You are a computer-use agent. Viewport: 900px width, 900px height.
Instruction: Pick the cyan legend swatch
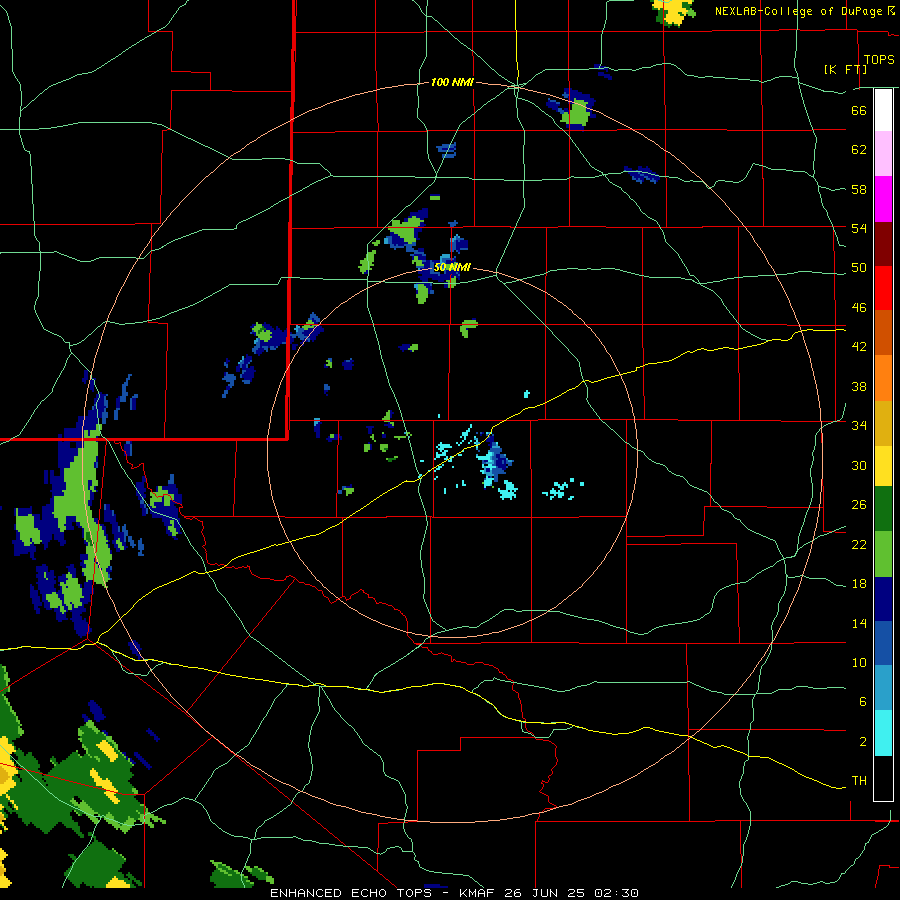pyautogui.click(x=883, y=734)
